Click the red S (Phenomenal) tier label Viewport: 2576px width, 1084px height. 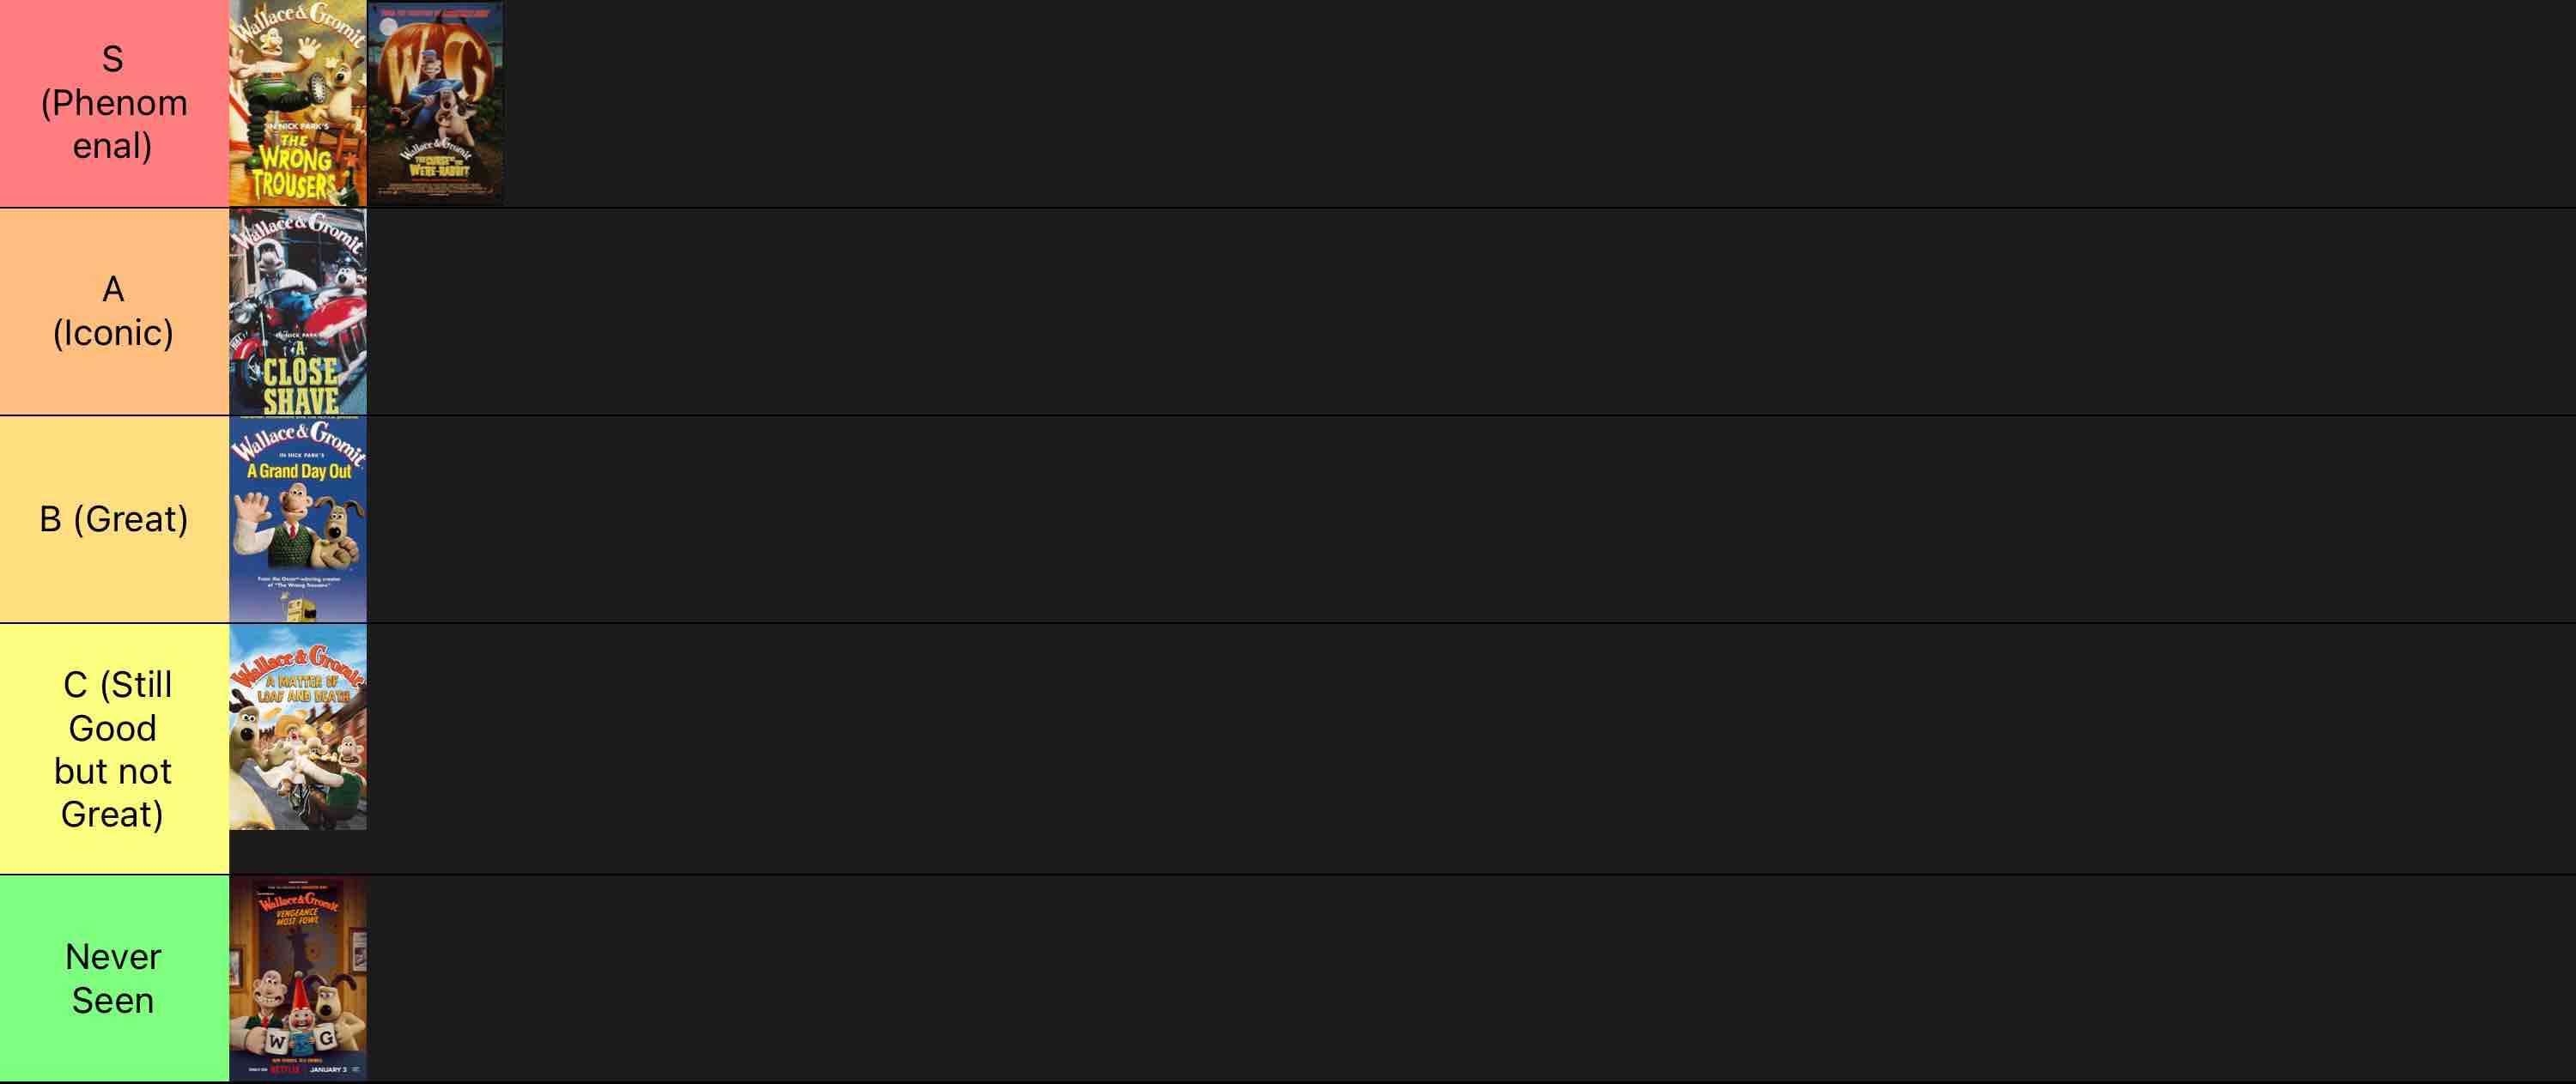(114, 103)
